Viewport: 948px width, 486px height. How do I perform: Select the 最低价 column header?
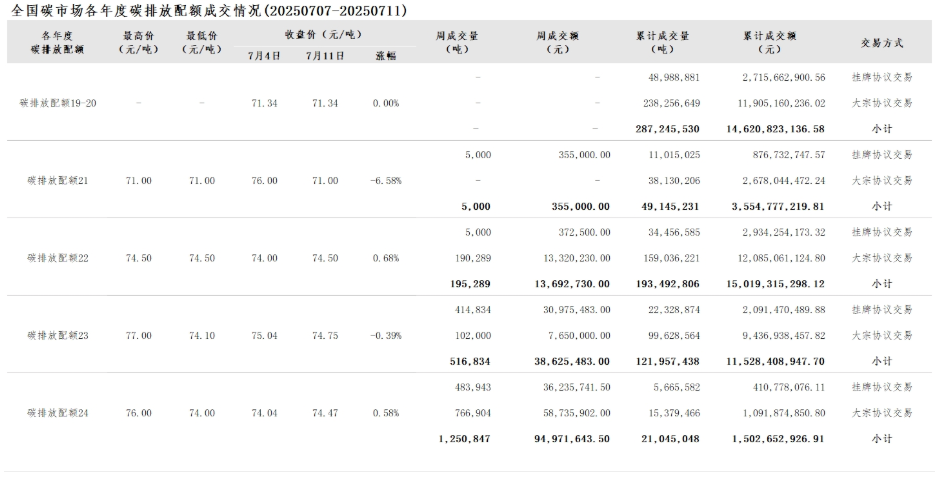tap(202, 42)
